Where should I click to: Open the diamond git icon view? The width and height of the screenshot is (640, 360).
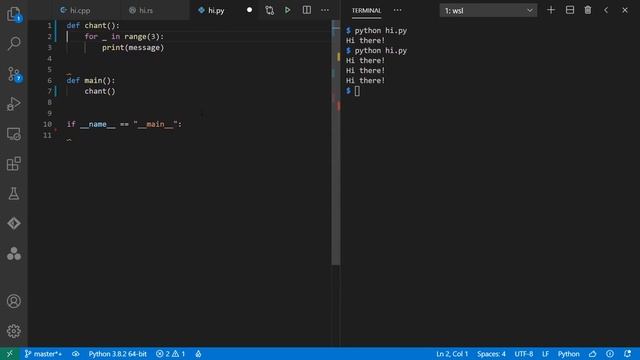coord(14,223)
